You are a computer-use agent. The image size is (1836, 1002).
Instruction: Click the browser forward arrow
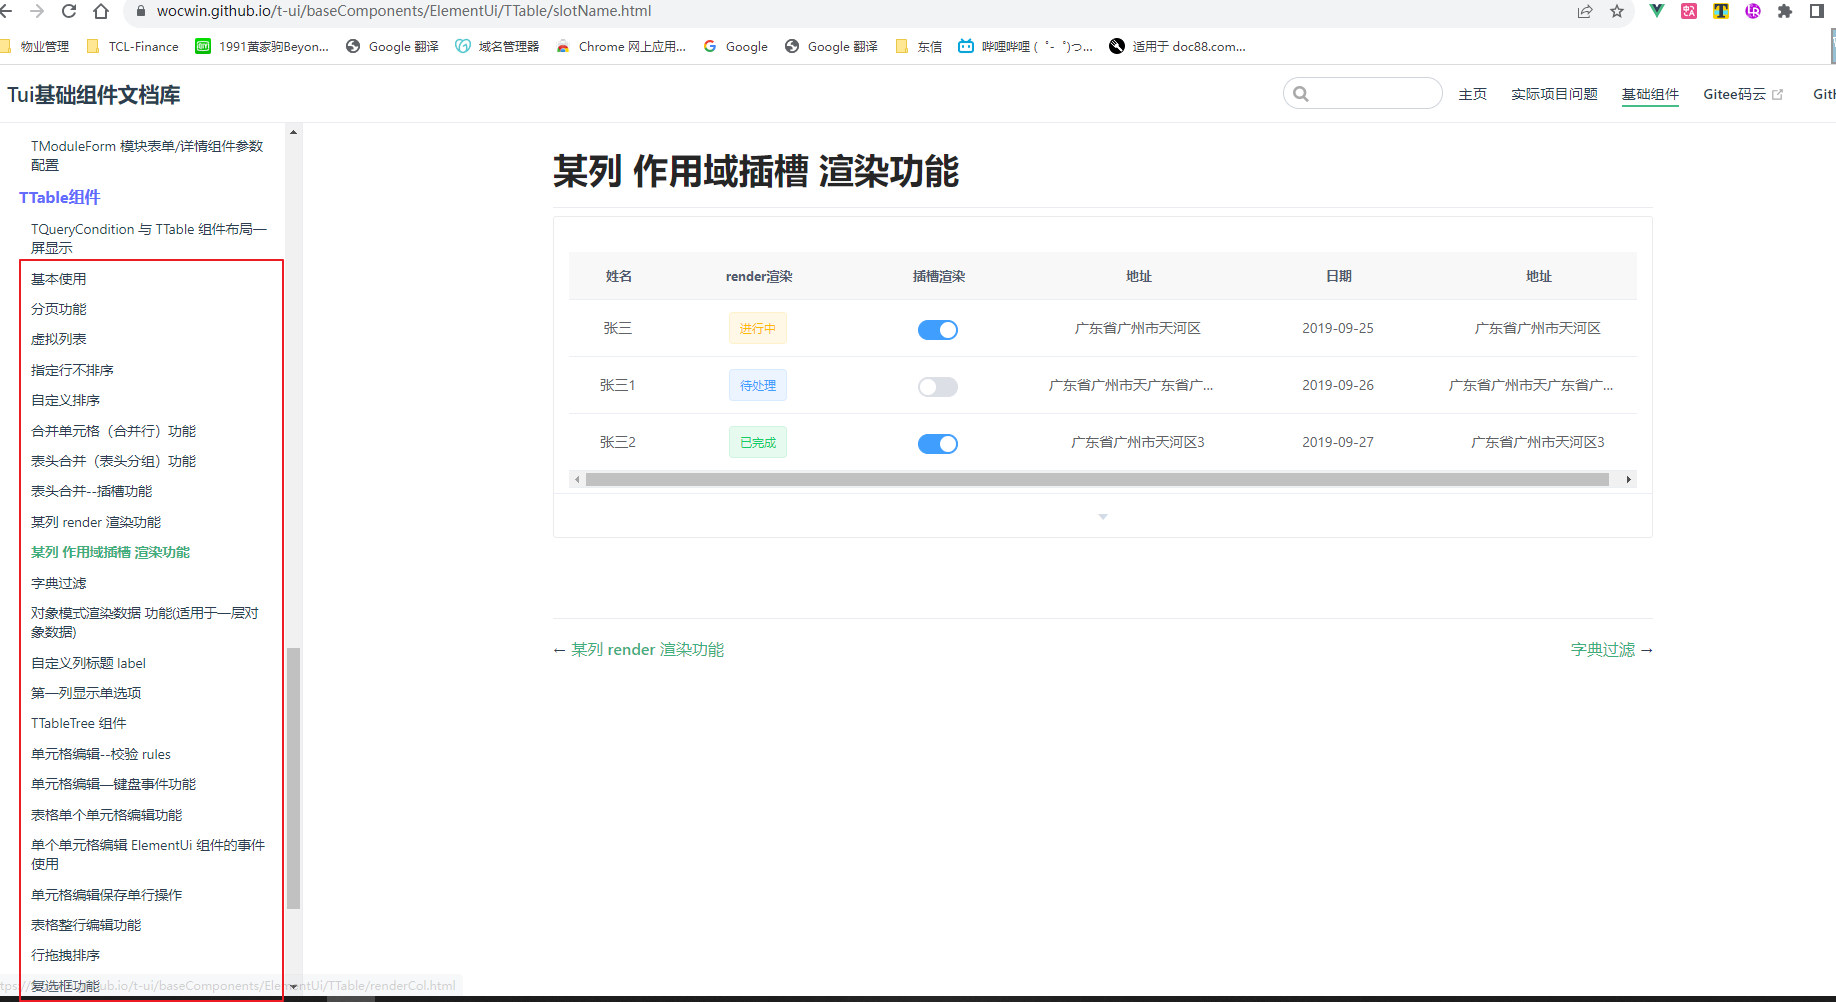click(x=37, y=11)
